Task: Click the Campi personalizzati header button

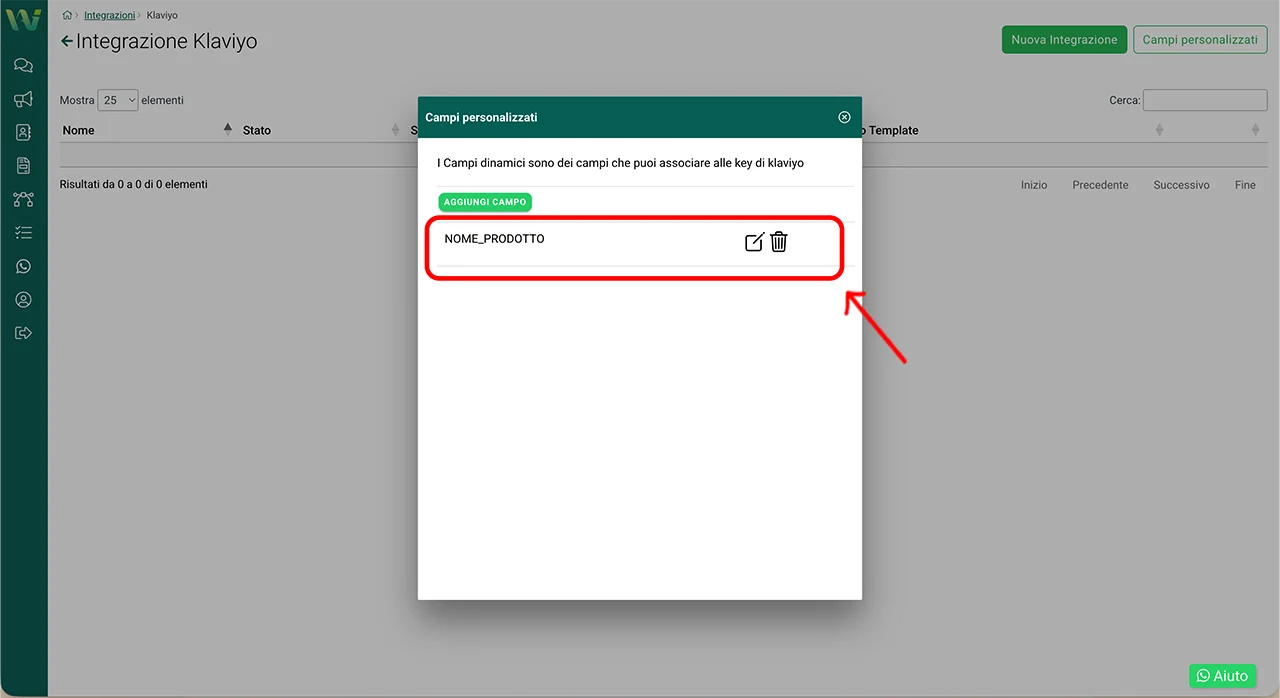Action: (1199, 40)
